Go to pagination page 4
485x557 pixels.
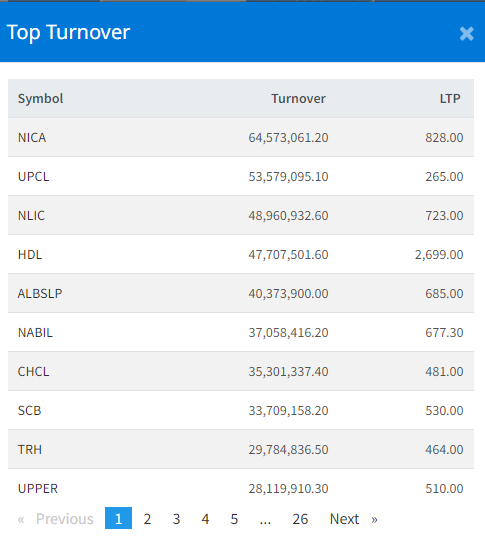tap(205, 519)
